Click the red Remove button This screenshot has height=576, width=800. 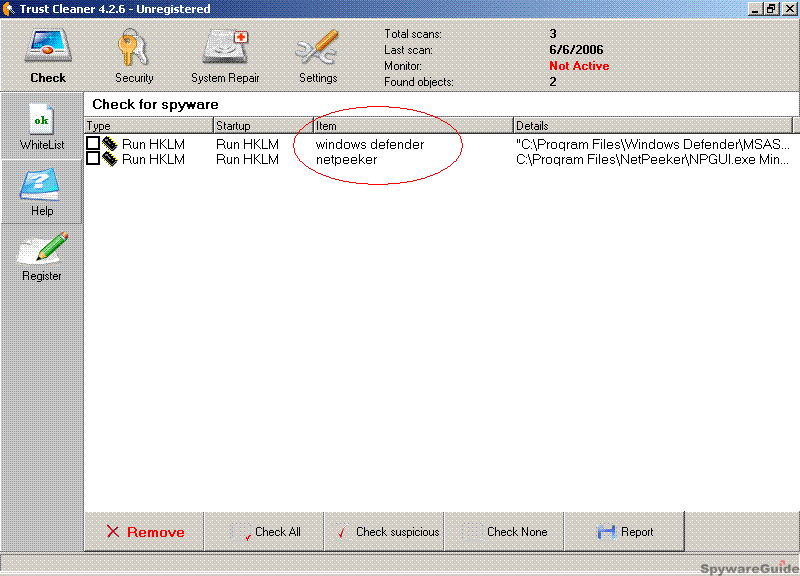[144, 532]
